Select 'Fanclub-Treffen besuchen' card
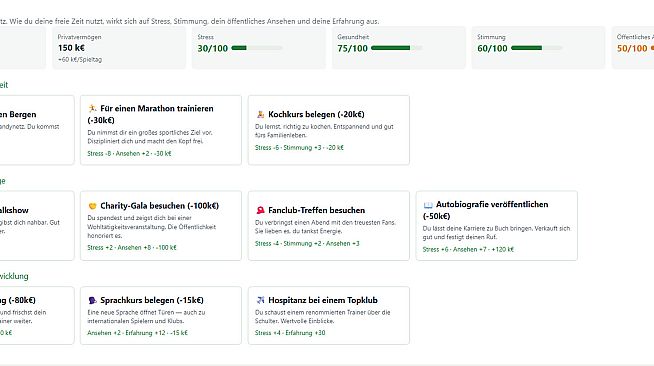654x366 pixels. coord(329,226)
